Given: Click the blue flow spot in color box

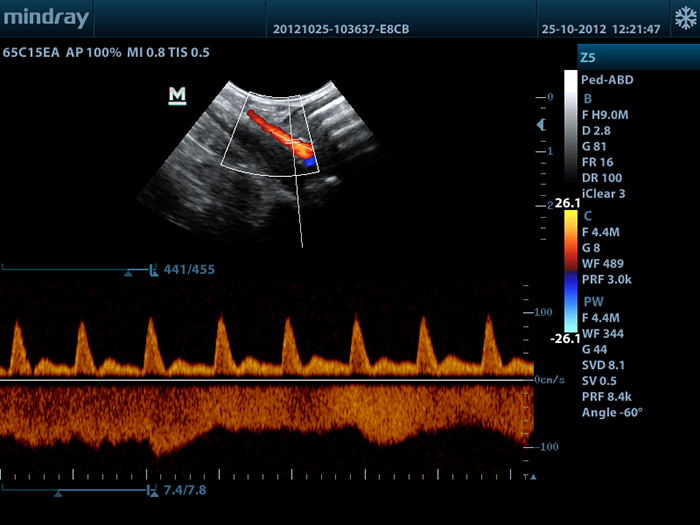Looking at the screenshot, I should click(310, 160).
